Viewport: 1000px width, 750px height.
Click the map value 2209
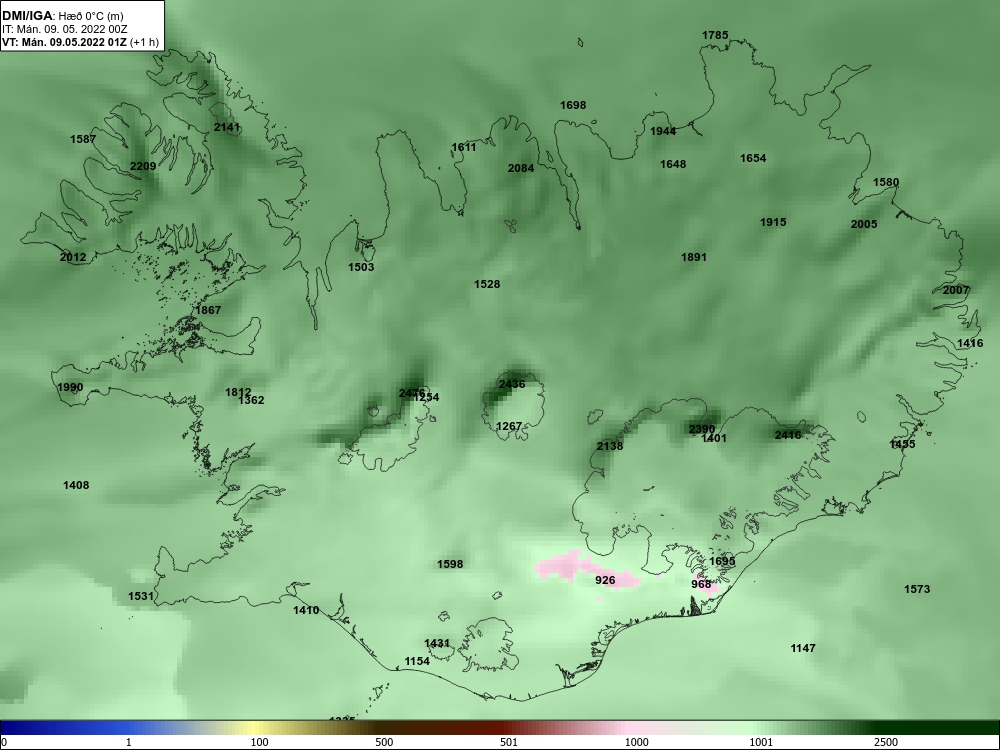click(x=143, y=166)
